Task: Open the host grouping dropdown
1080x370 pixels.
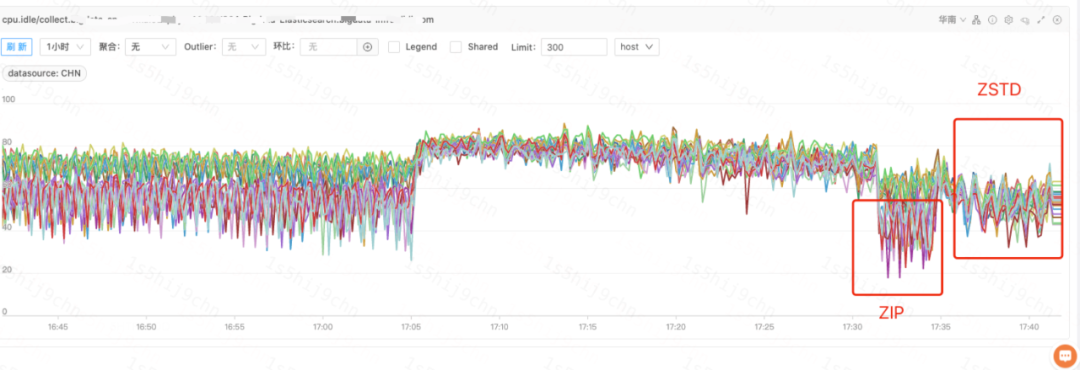Action: [x=636, y=47]
